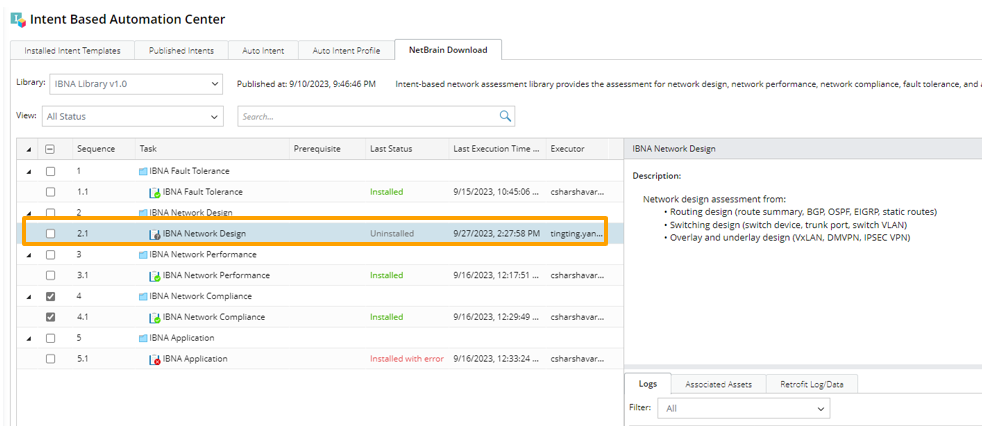The height and width of the screenshot is (426, 982).
Task: Click the Installed status for sequence 1.1
Action: 386,192
